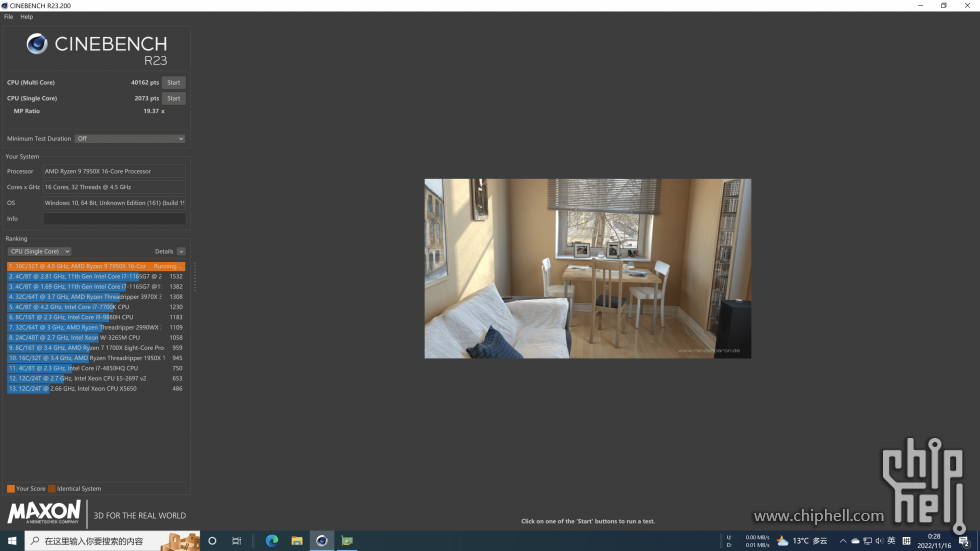This screenshot has width=980, height=551.
Task: Select ranking row 5 Core i7-7700K
Action: [x=96, y=307]
